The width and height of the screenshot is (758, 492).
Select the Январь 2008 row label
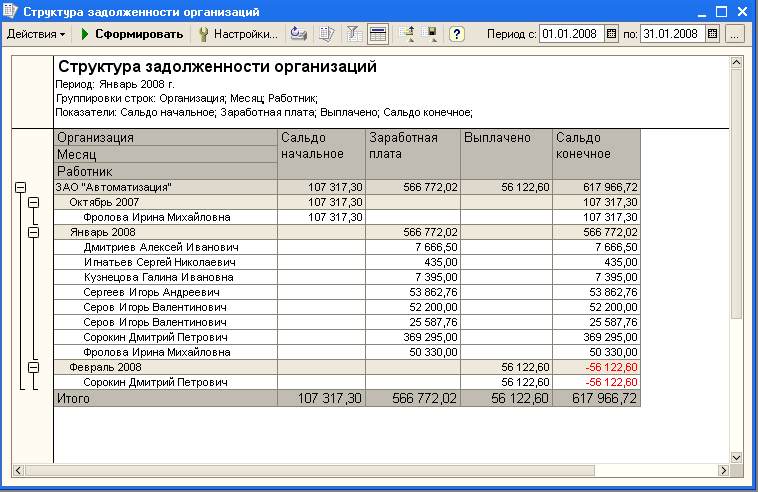(102, 232)
